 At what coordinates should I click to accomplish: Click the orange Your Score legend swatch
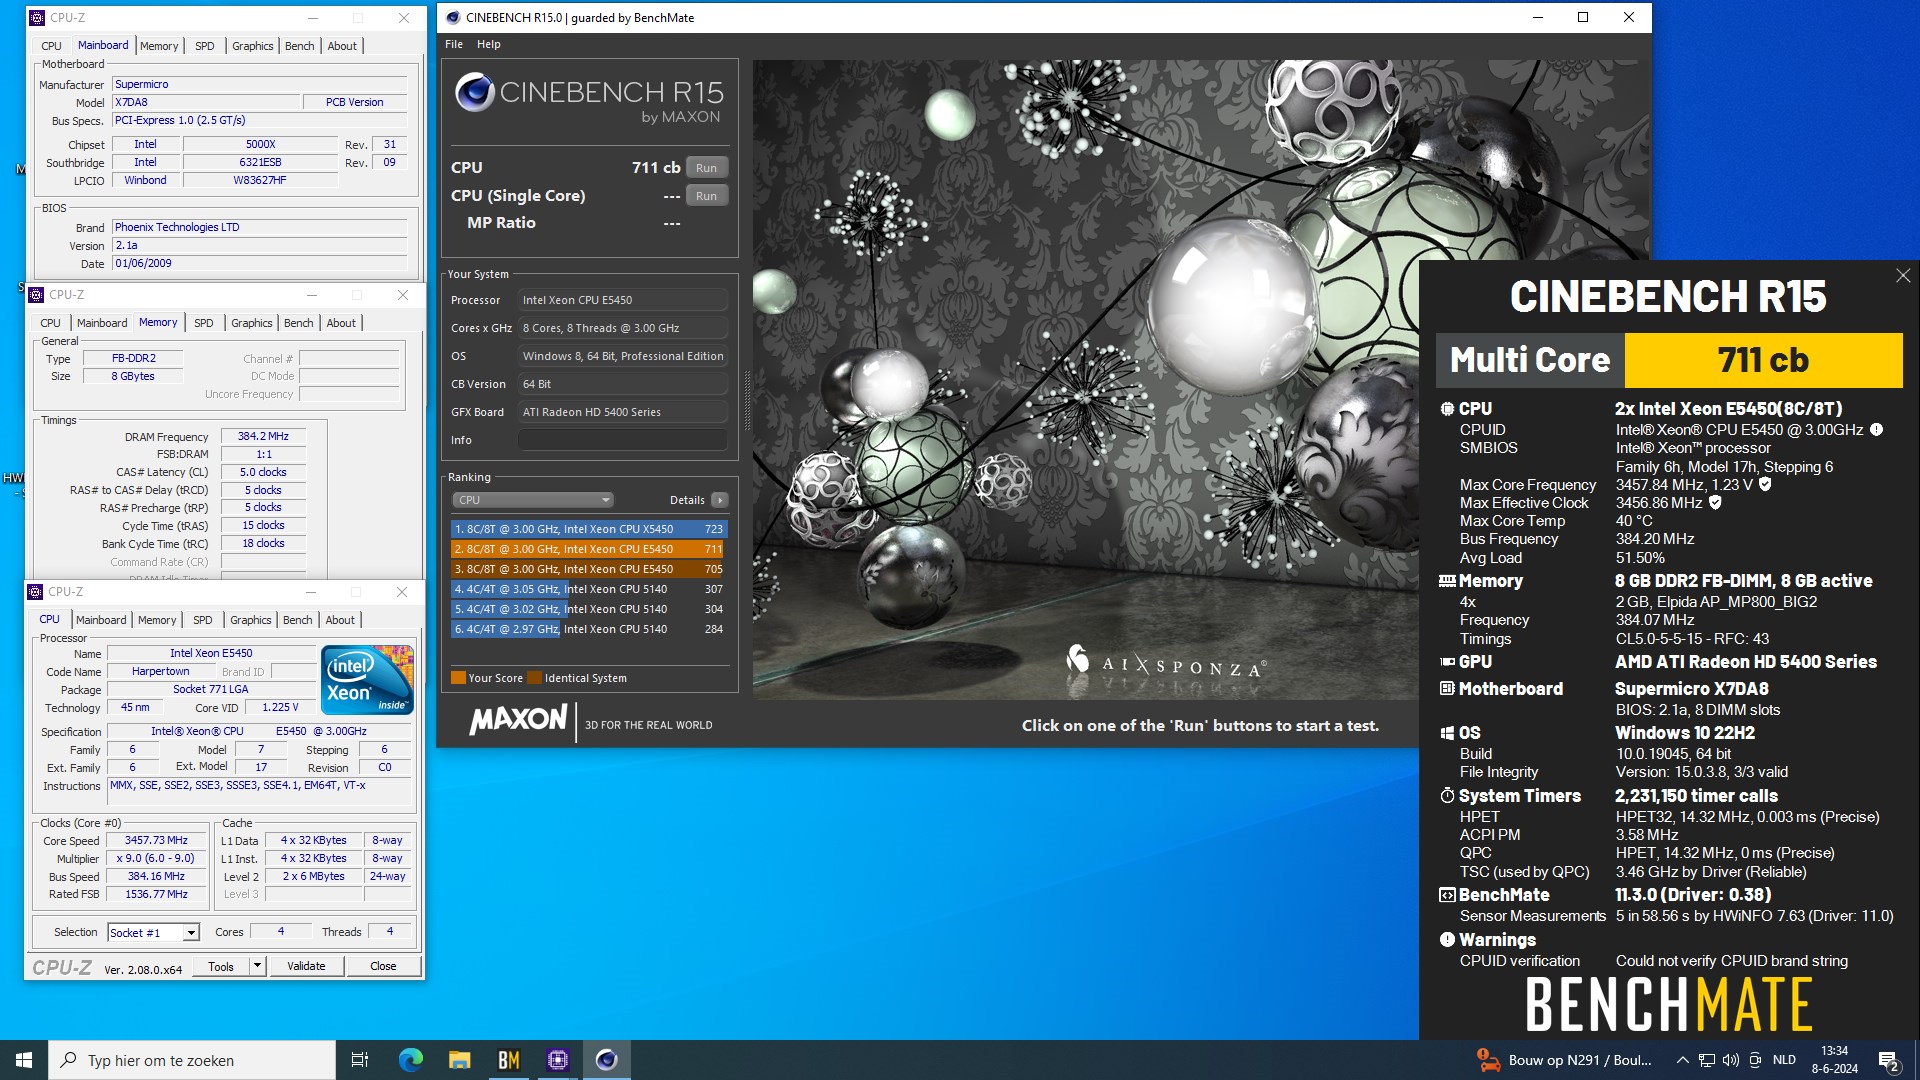pos(458,678)
